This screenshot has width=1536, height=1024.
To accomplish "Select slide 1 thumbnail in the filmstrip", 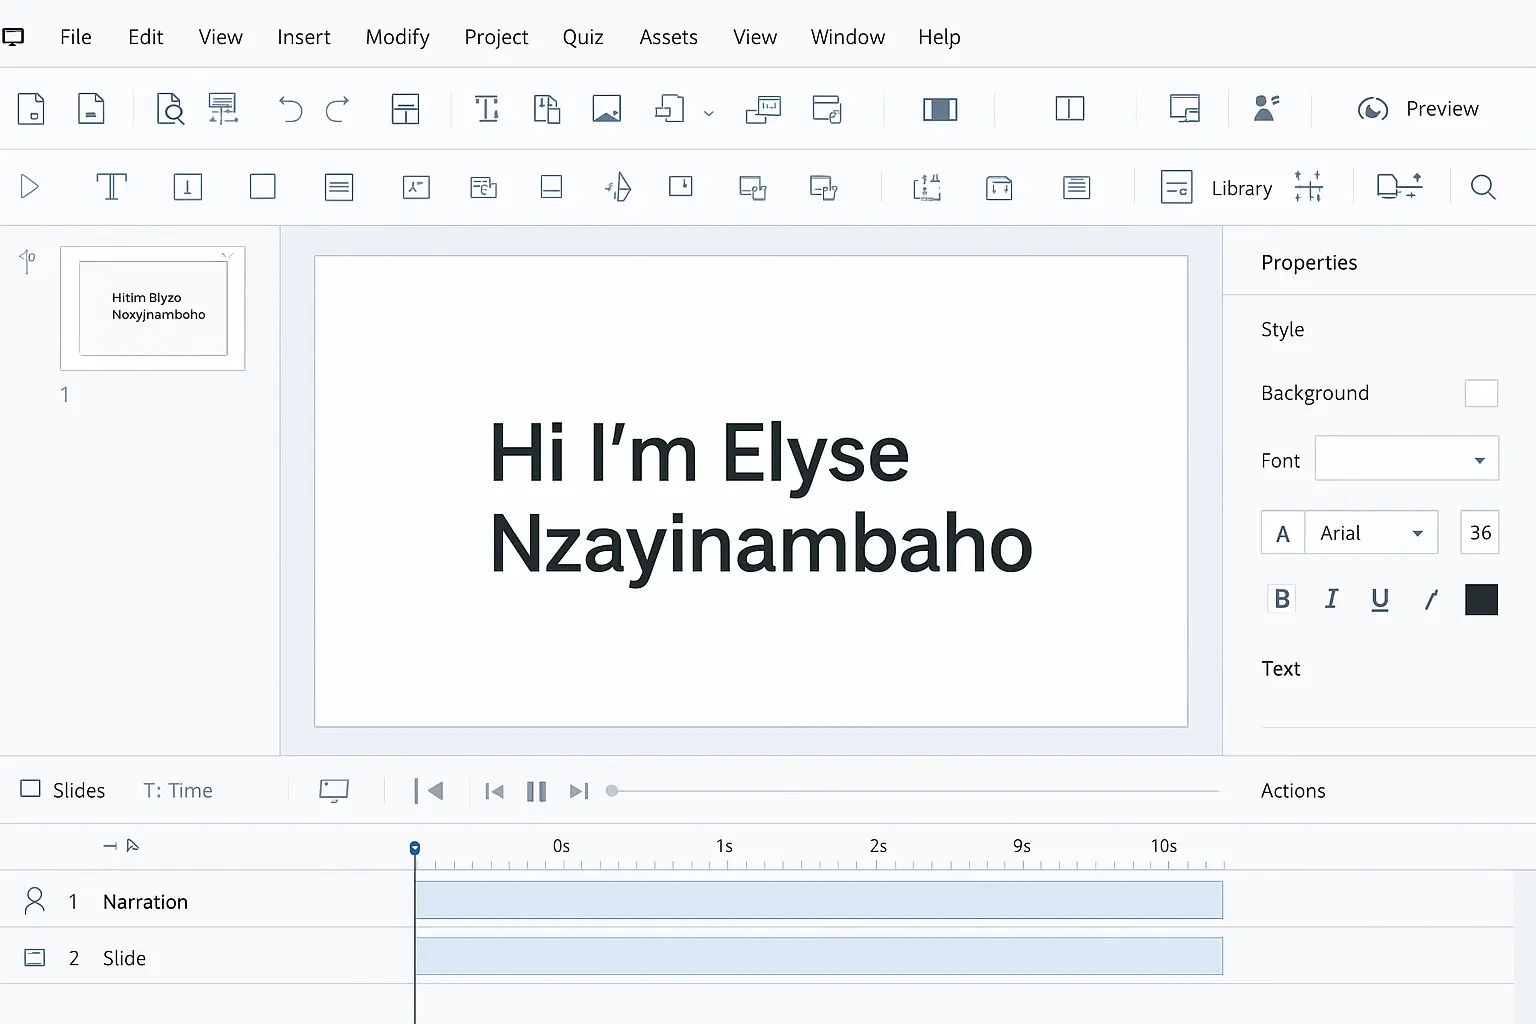I will coord(152,307).
